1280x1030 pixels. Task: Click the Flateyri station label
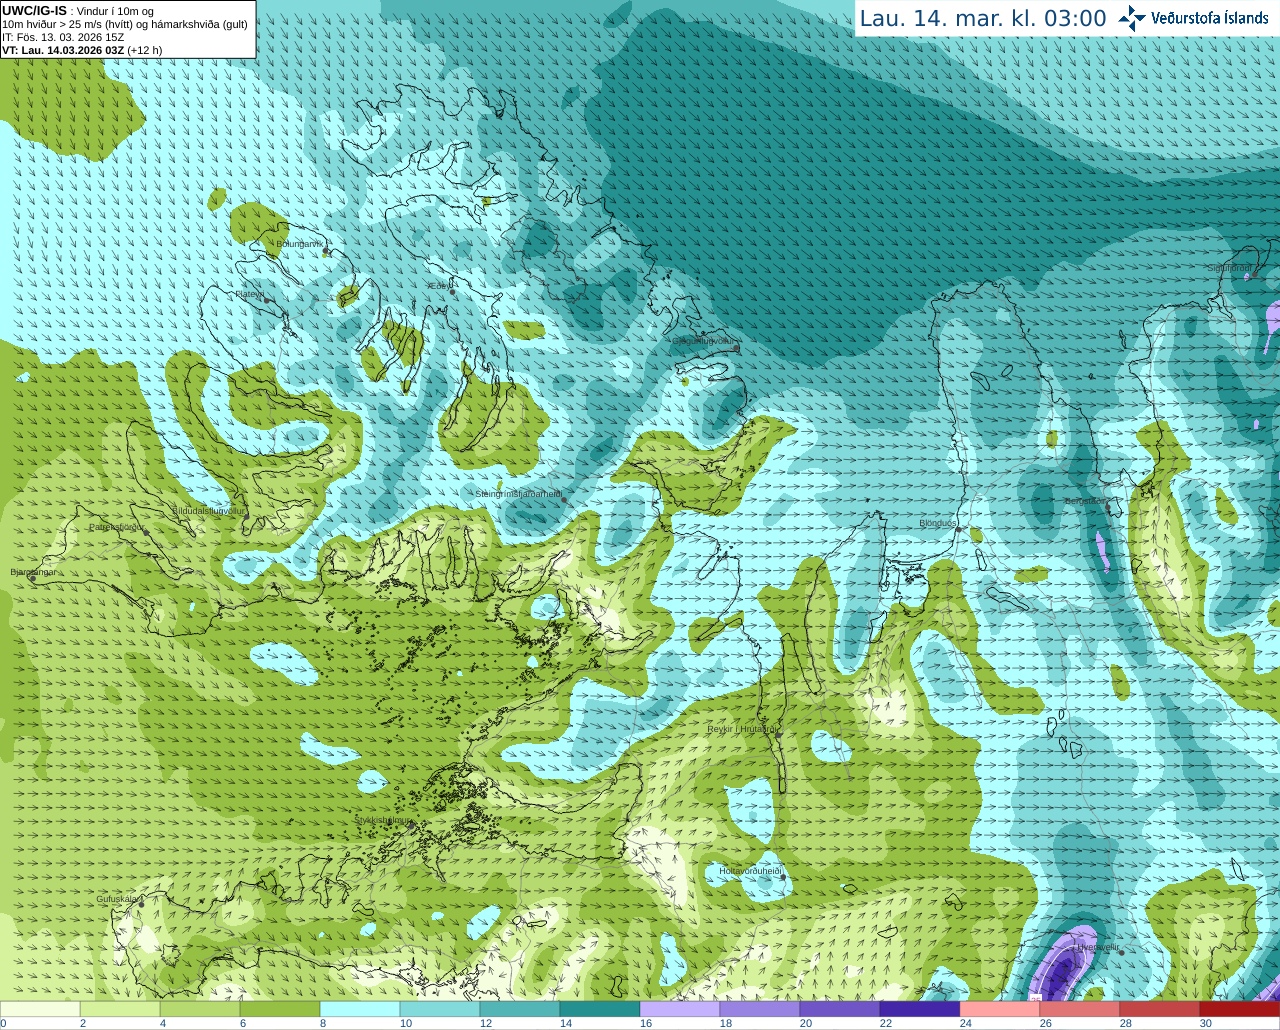pyautogui.click(x=249, y=294)
